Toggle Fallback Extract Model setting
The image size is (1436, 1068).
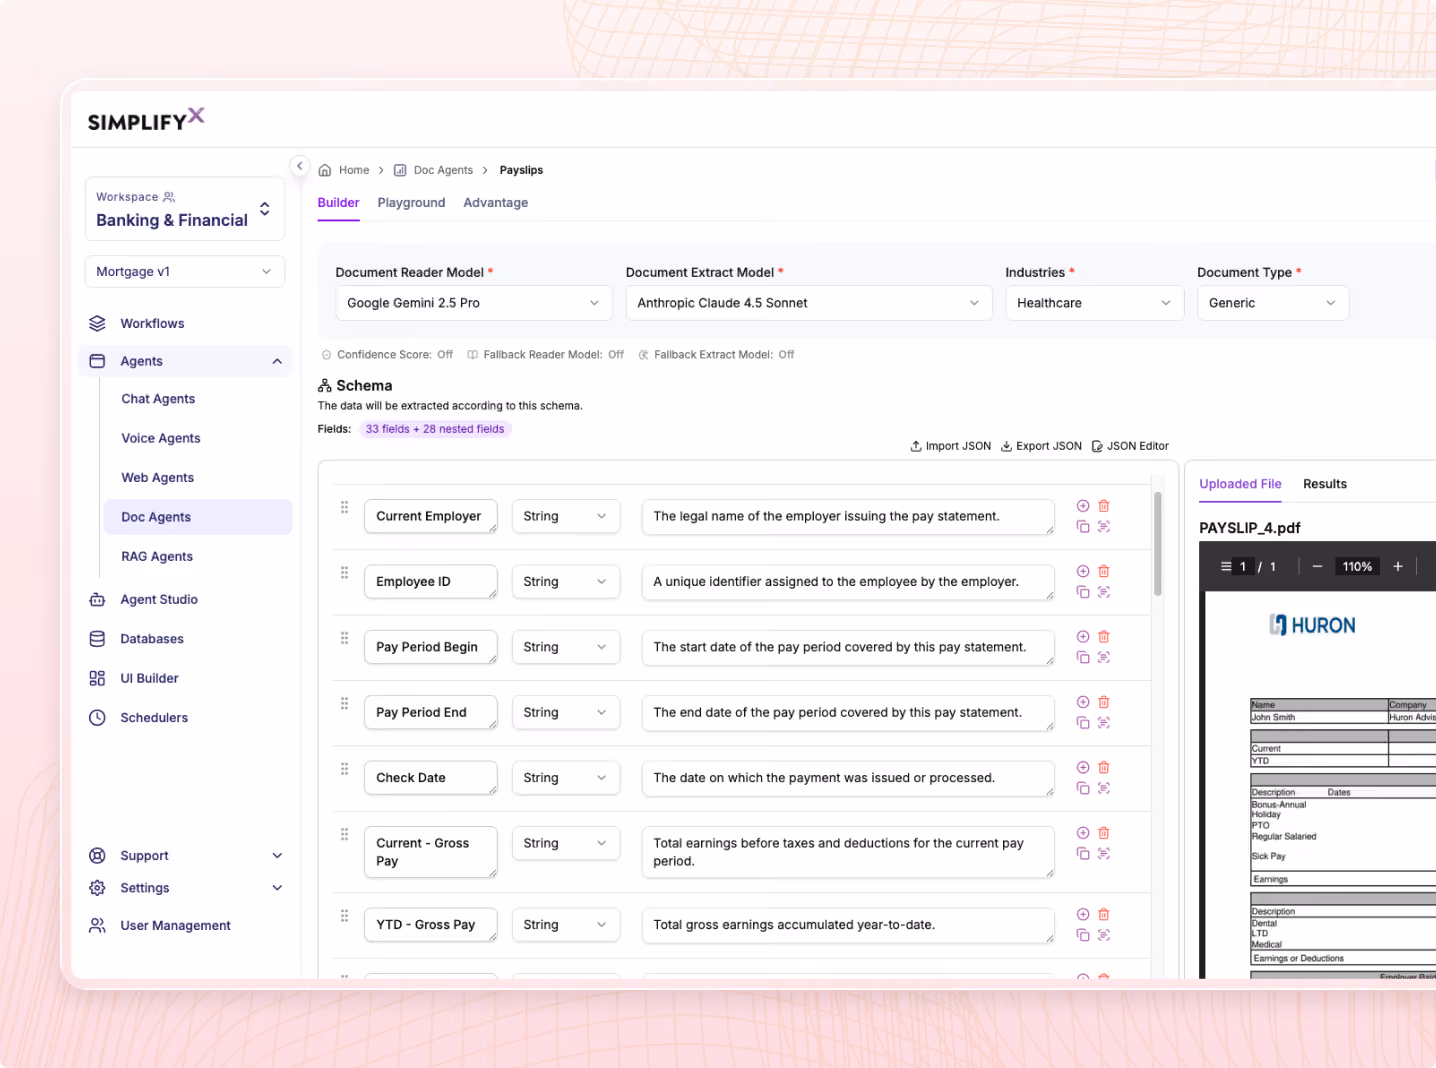pos(716,355)
